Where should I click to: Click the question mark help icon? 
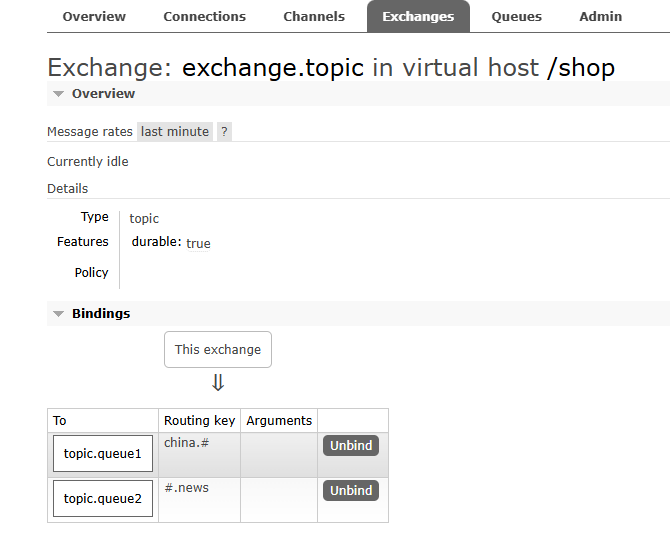[x=224, y=132]
